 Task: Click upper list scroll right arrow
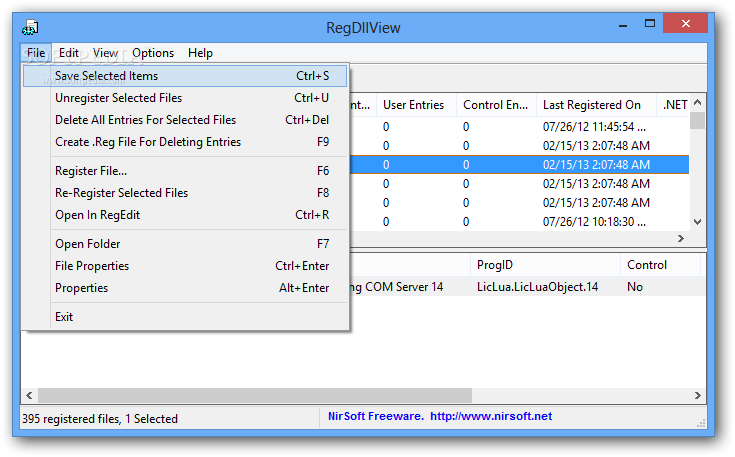point(681,239)
